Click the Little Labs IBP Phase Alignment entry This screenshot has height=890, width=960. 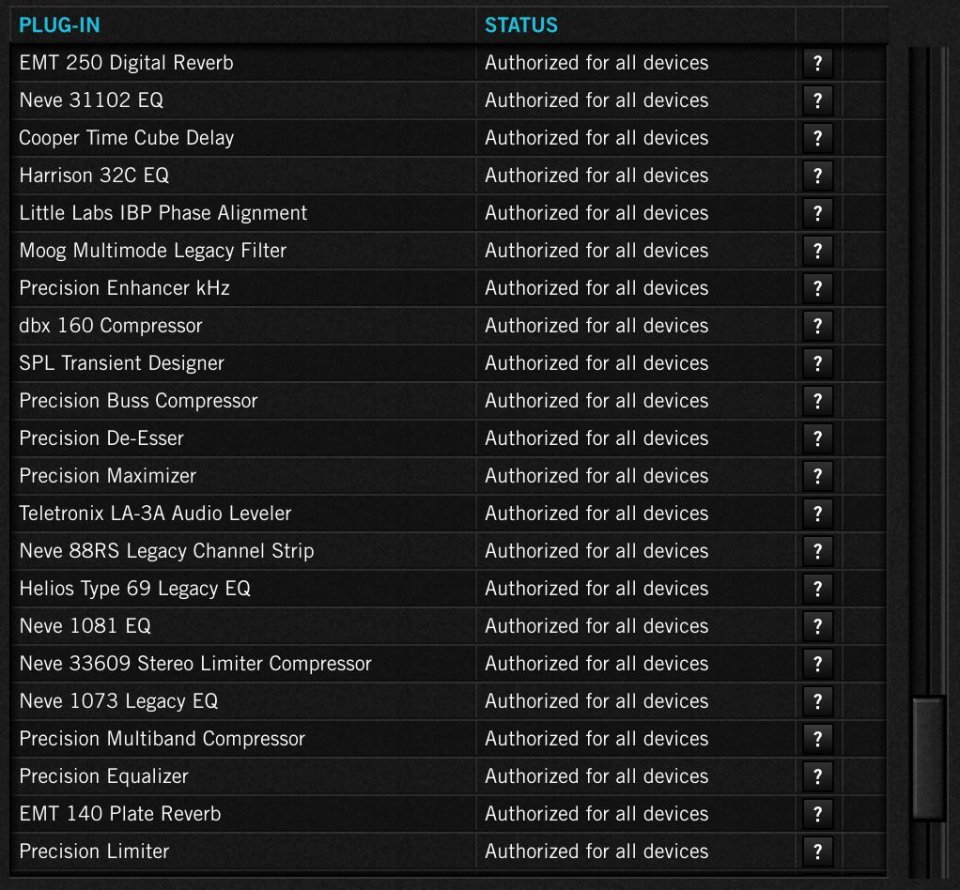pos(163,213)
